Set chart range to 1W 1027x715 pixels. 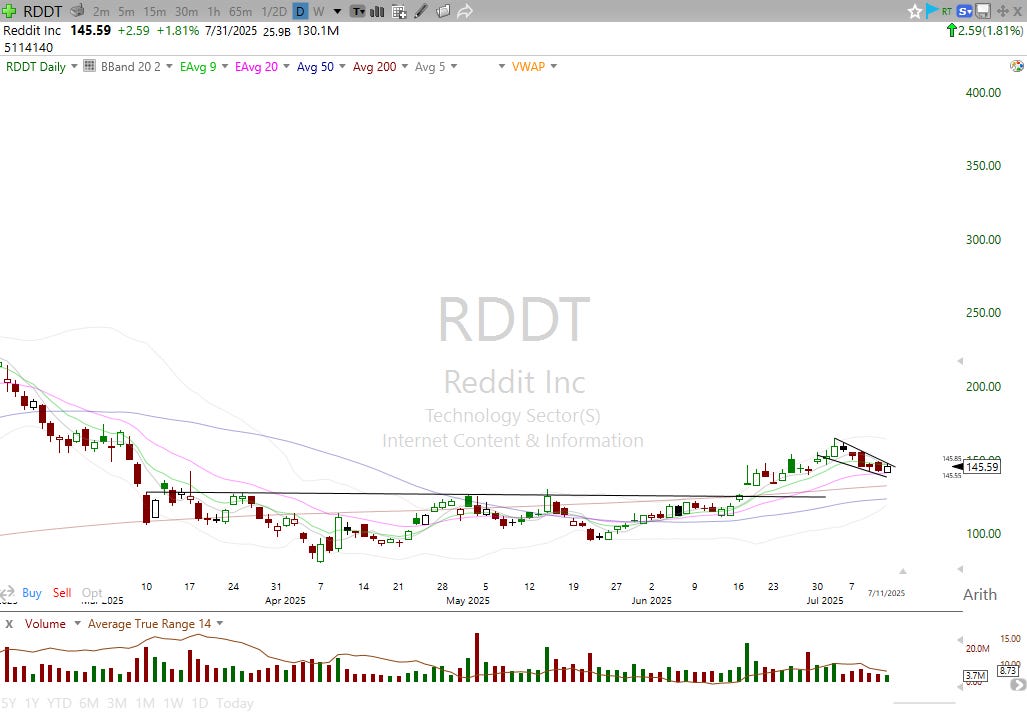point(173,703)
